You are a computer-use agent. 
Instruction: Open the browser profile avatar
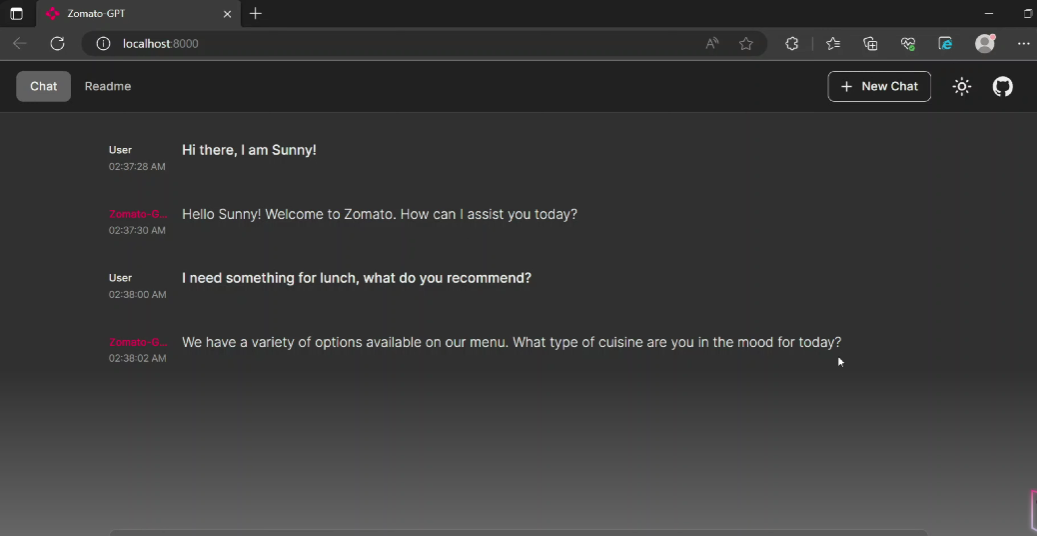point(985,44)
